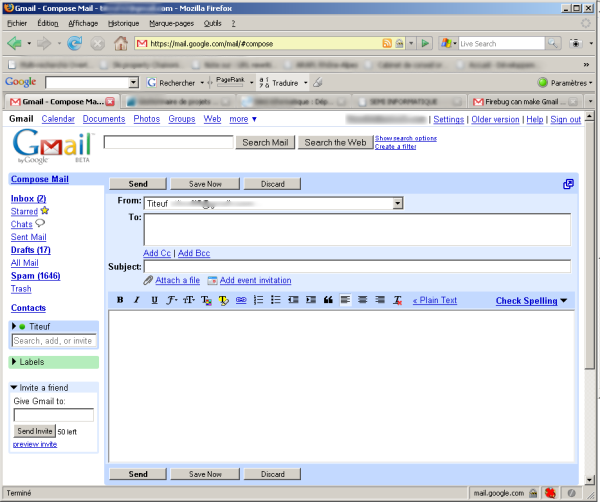This screenshot has height=502, width=600.
Task: Go to home page via house icon
Action: pos(121,43)
